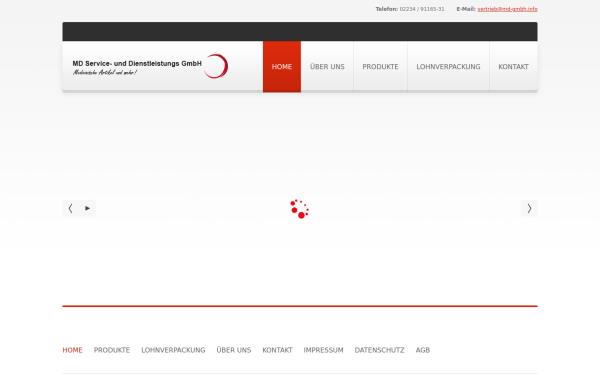Click the previous slide arrow
The image size is (600, 375).
click(70, 209)
